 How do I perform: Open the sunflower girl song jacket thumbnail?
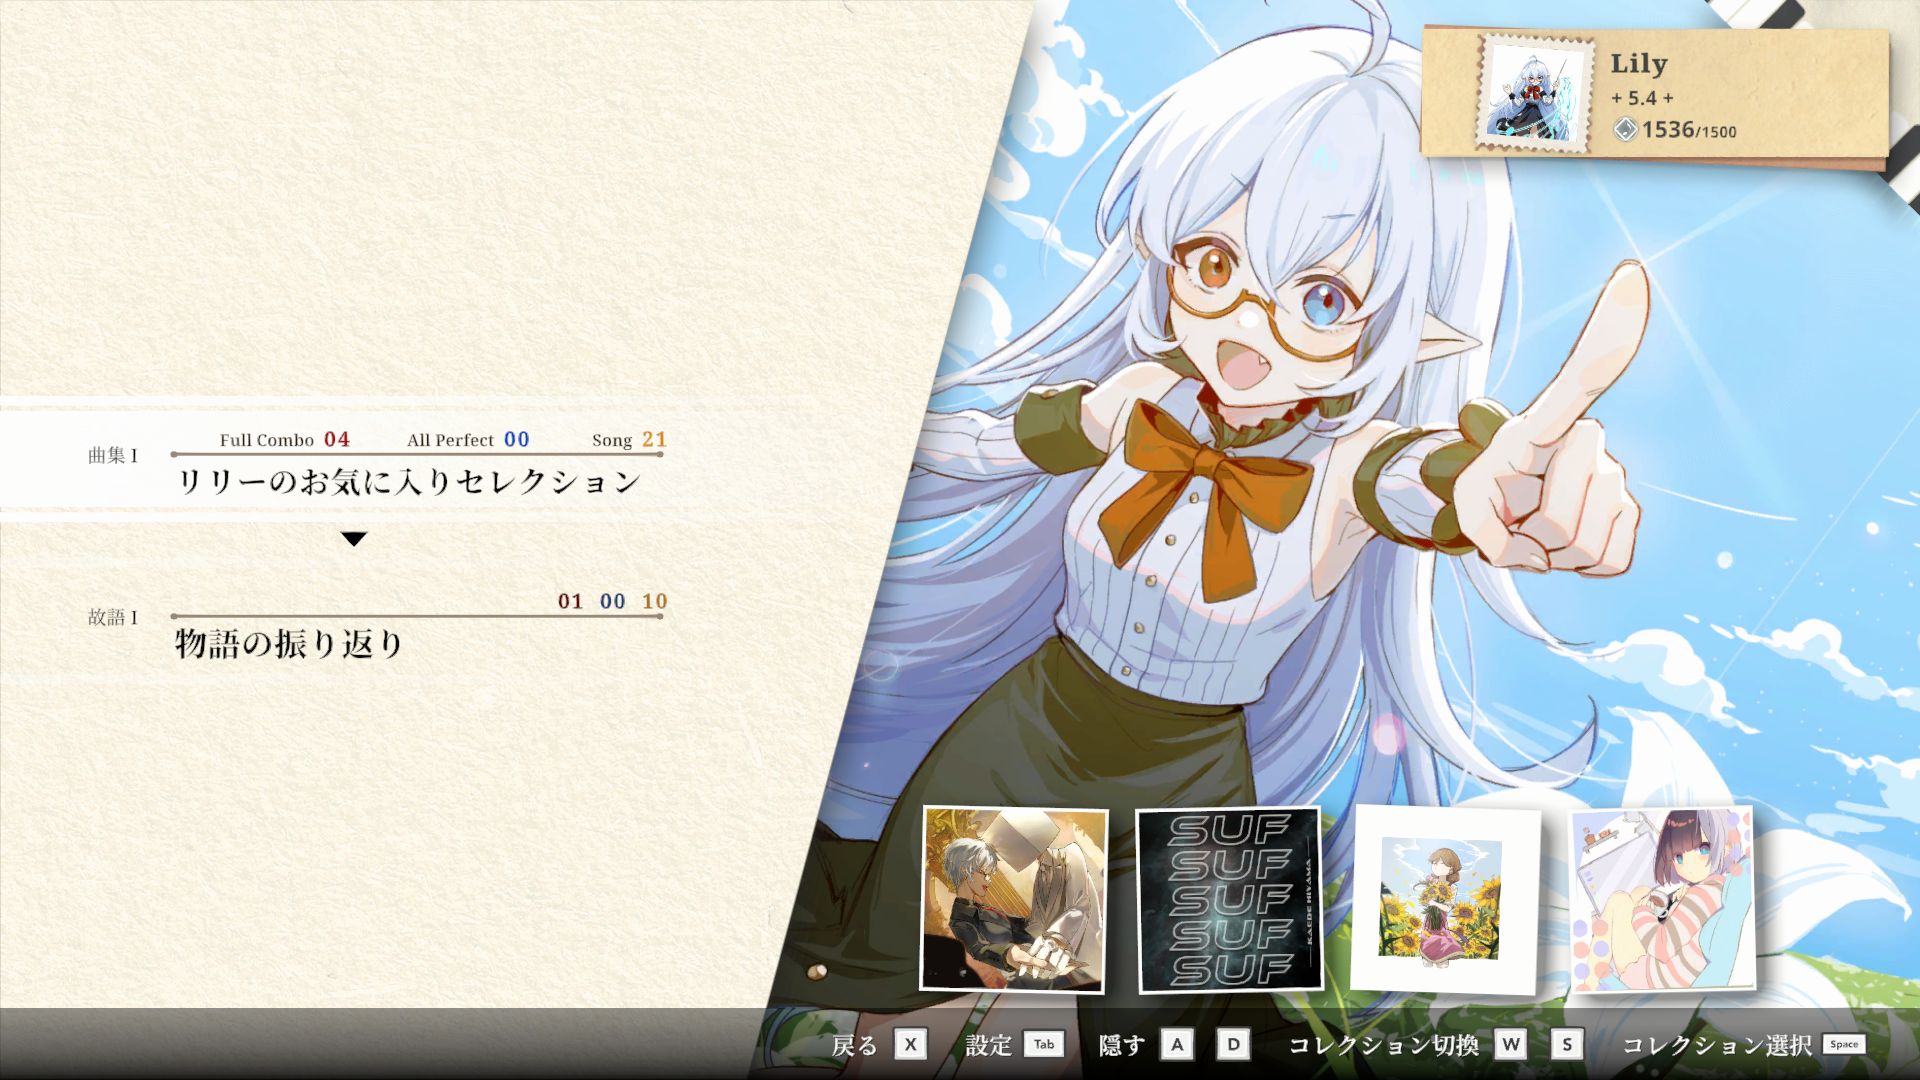click(1445, 899)
